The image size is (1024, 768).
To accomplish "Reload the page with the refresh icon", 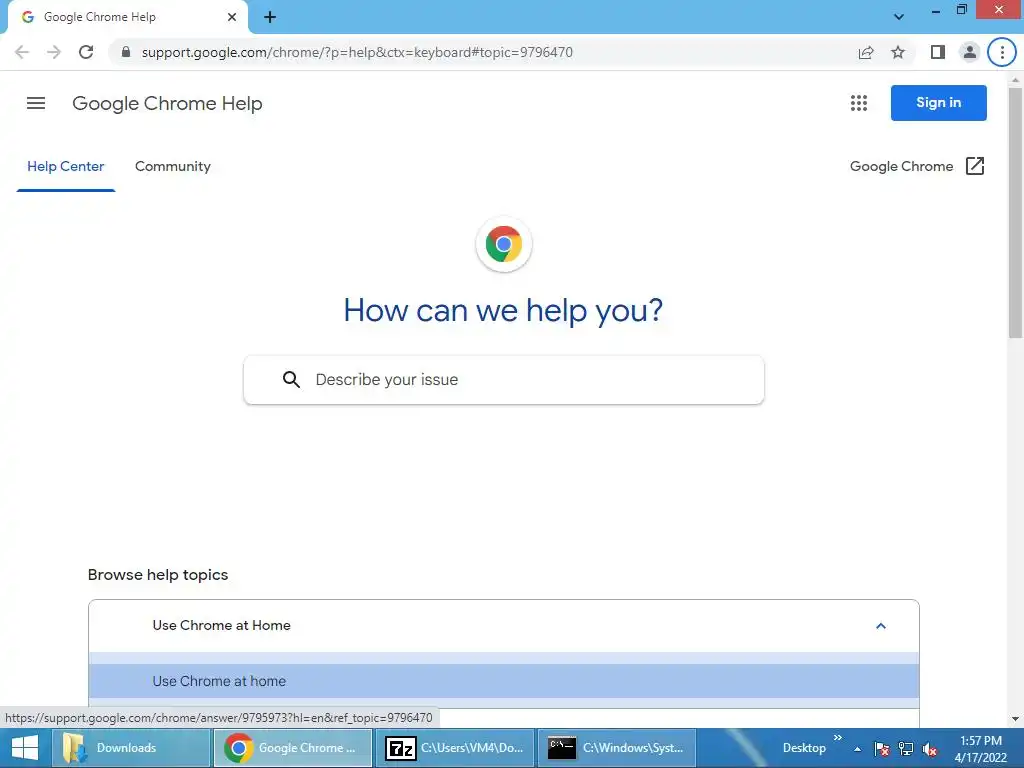I will tap(86, 52).
